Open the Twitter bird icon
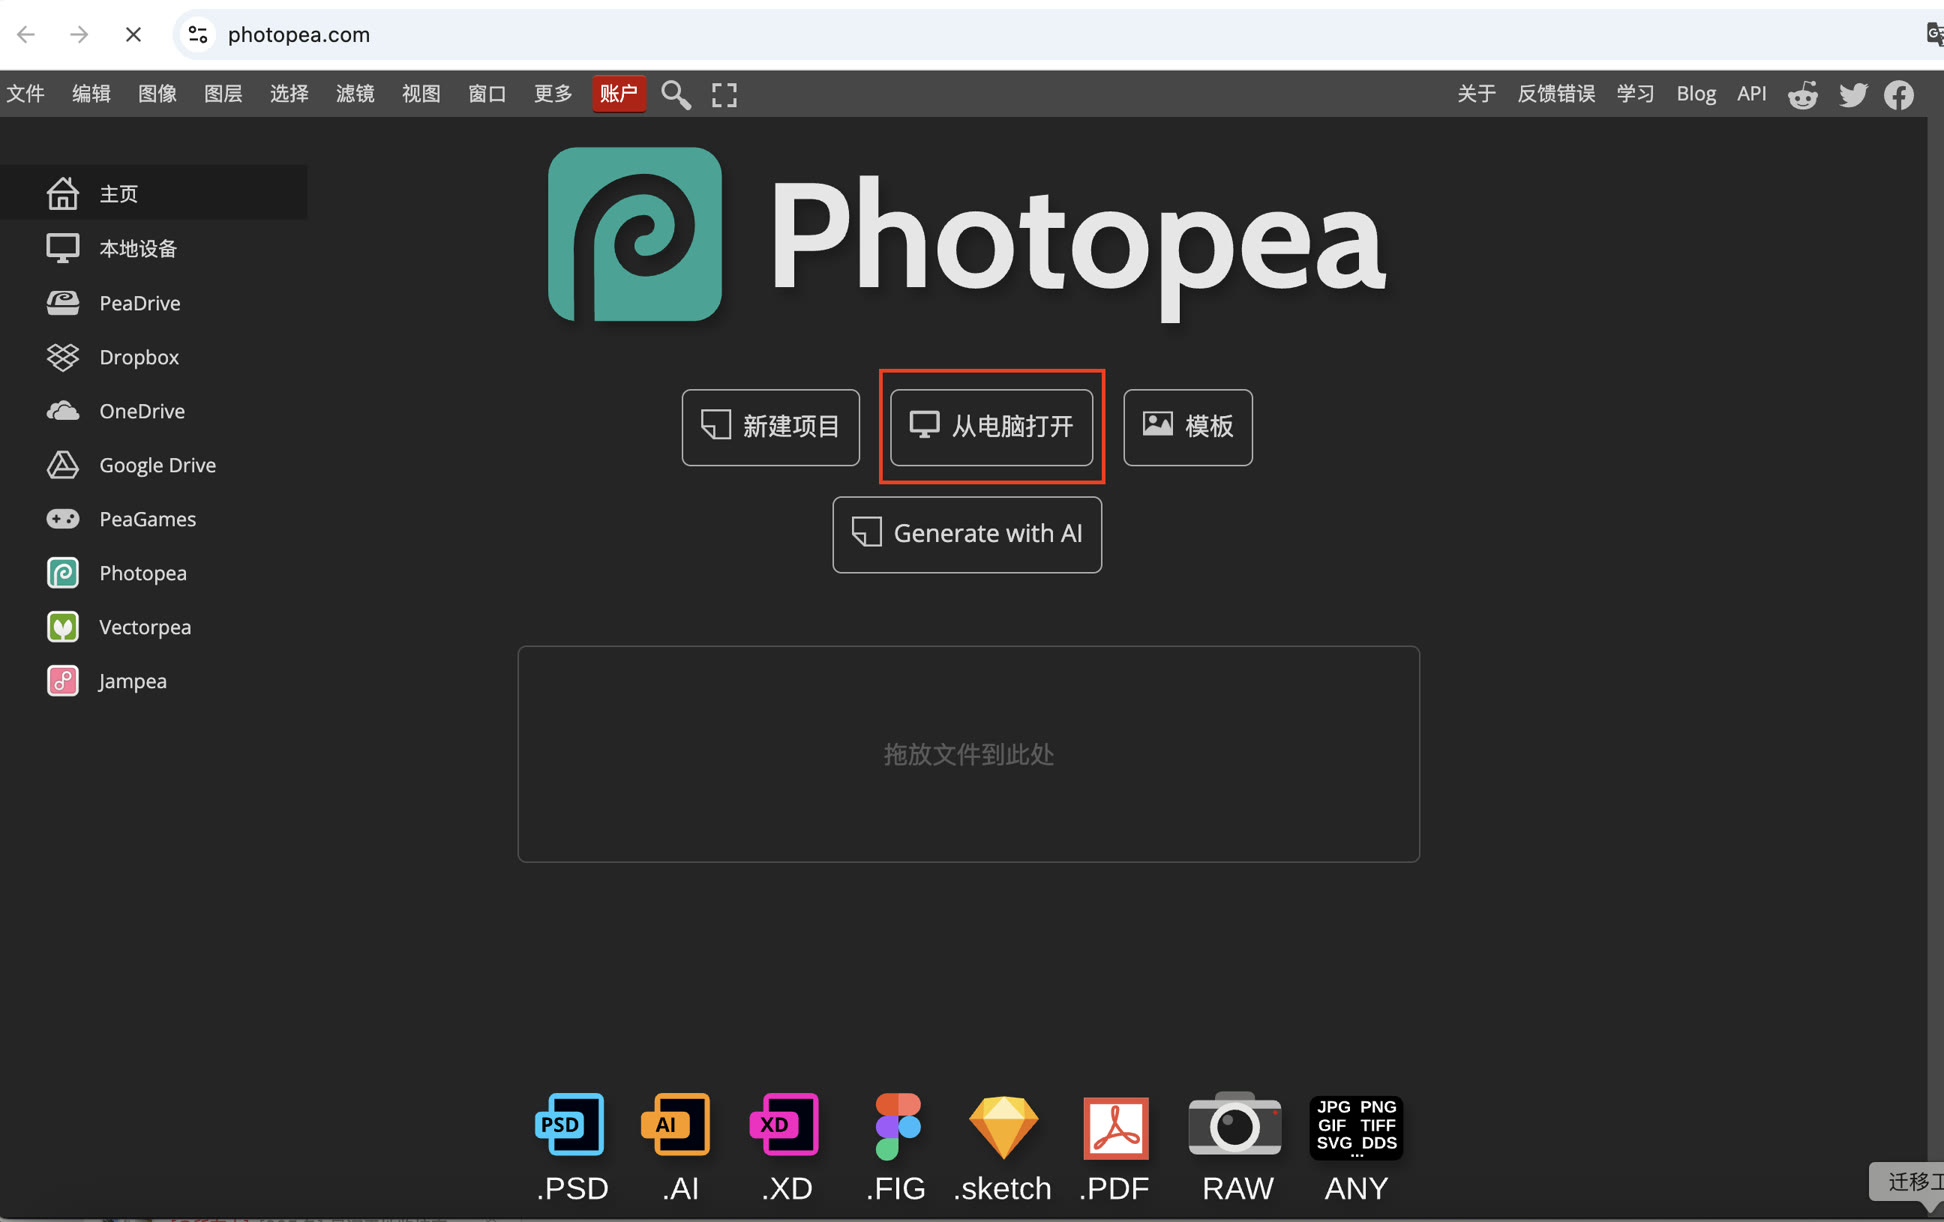1944x1222 pixels. 1852,94
